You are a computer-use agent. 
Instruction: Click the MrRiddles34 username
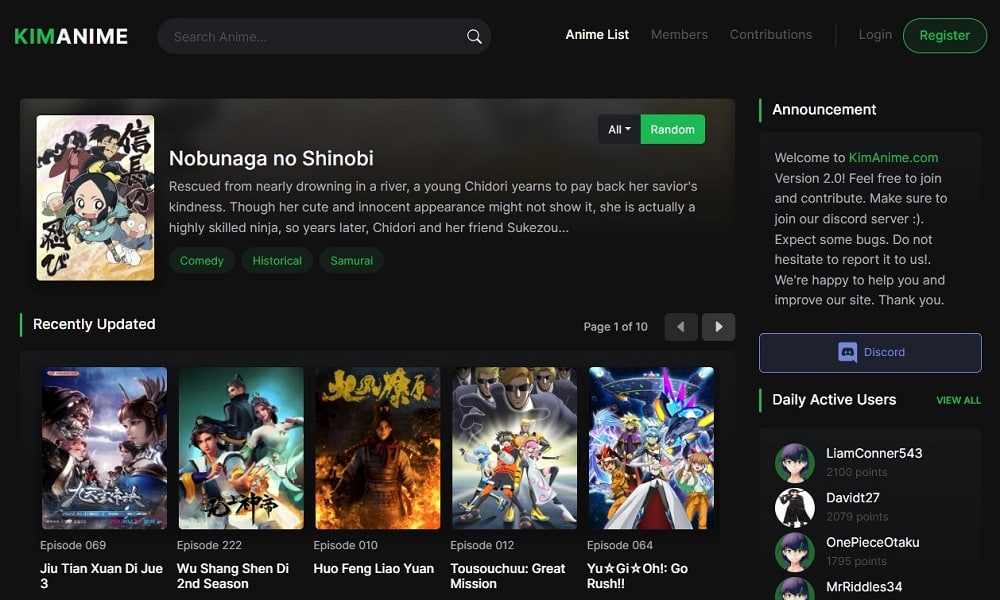point(864,587)
